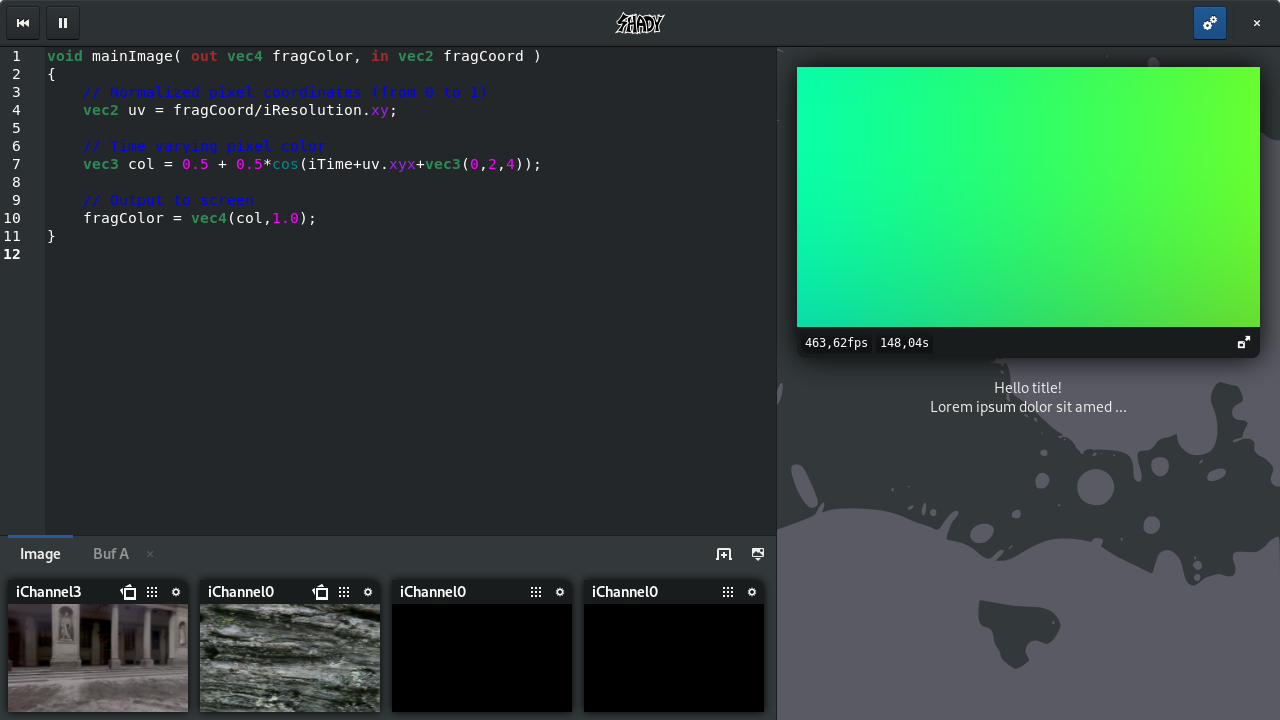The width and height of the screenshot is (1280, 720).
Task: Switch to the Image tab
Action: (40, 554)
